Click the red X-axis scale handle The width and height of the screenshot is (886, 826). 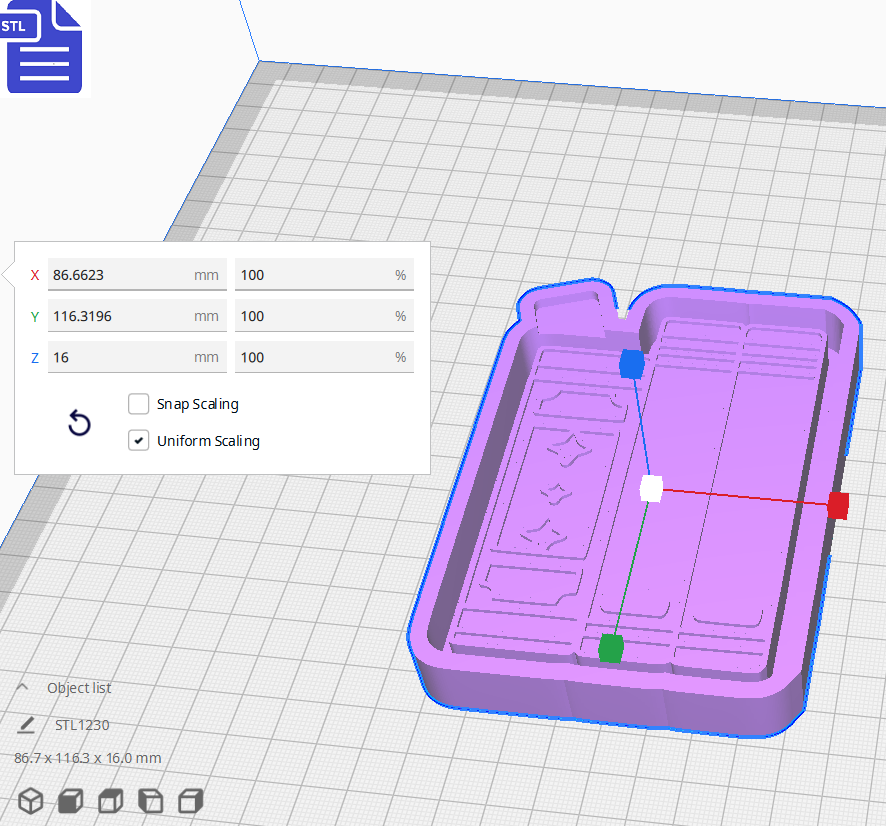[x=837, y=506]
